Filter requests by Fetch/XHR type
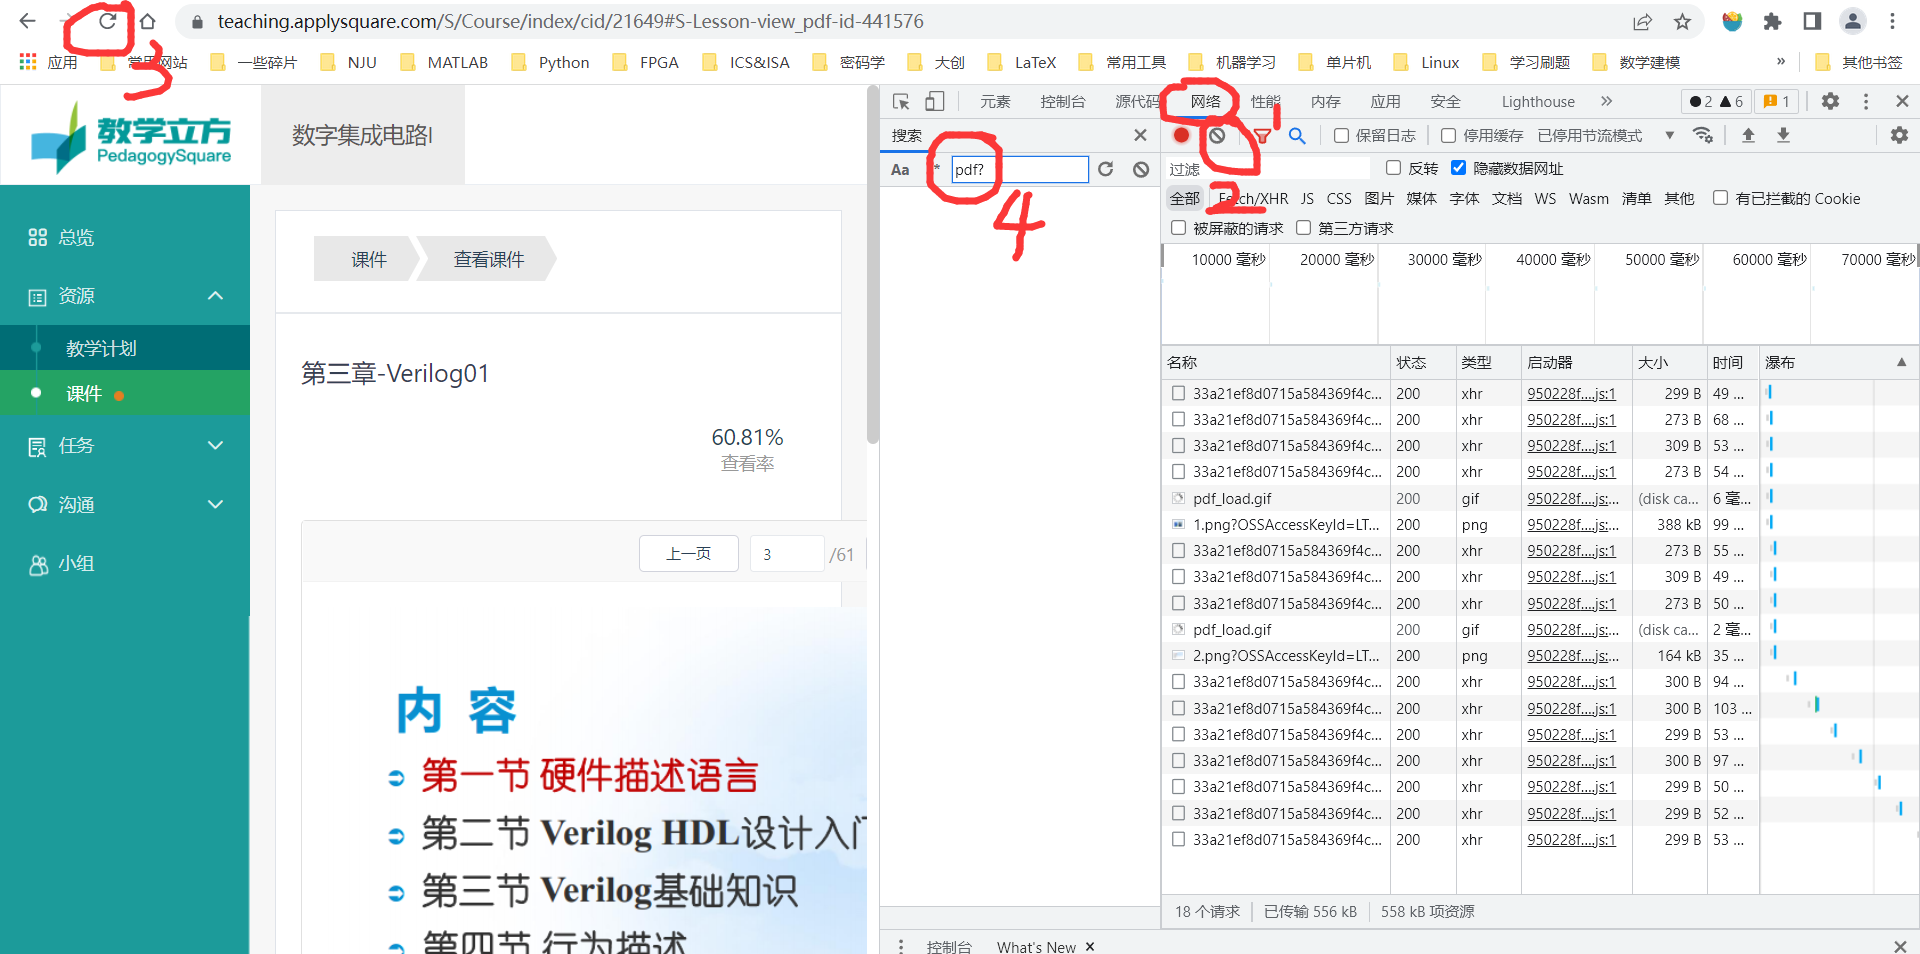Image resolution: width=1920 pixels, height=954 pixels. (x=1251, y=198)
